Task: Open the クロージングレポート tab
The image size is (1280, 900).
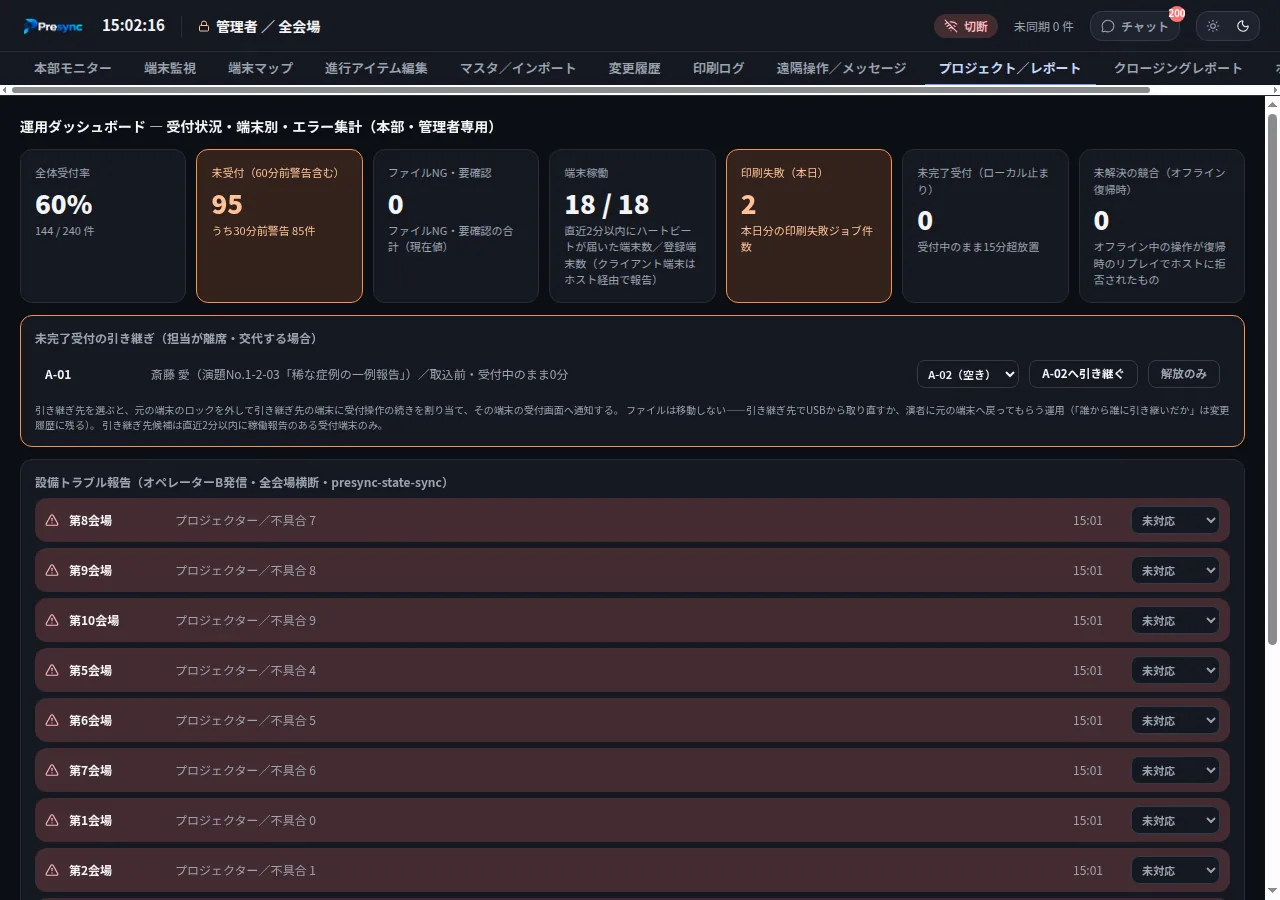Action: click(1178, 68)
